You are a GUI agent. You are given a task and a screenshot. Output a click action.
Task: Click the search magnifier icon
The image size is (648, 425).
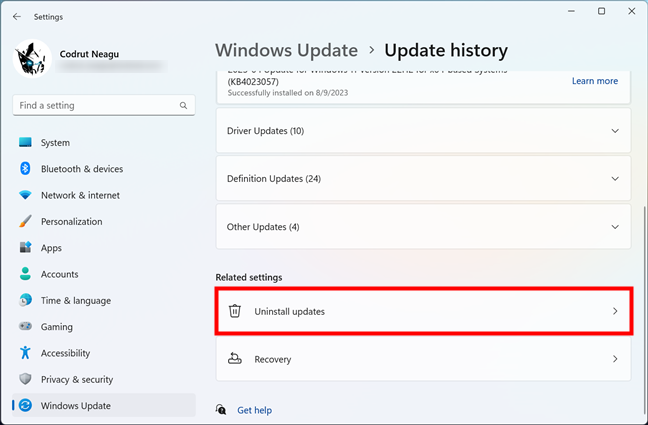click(183, 105)
